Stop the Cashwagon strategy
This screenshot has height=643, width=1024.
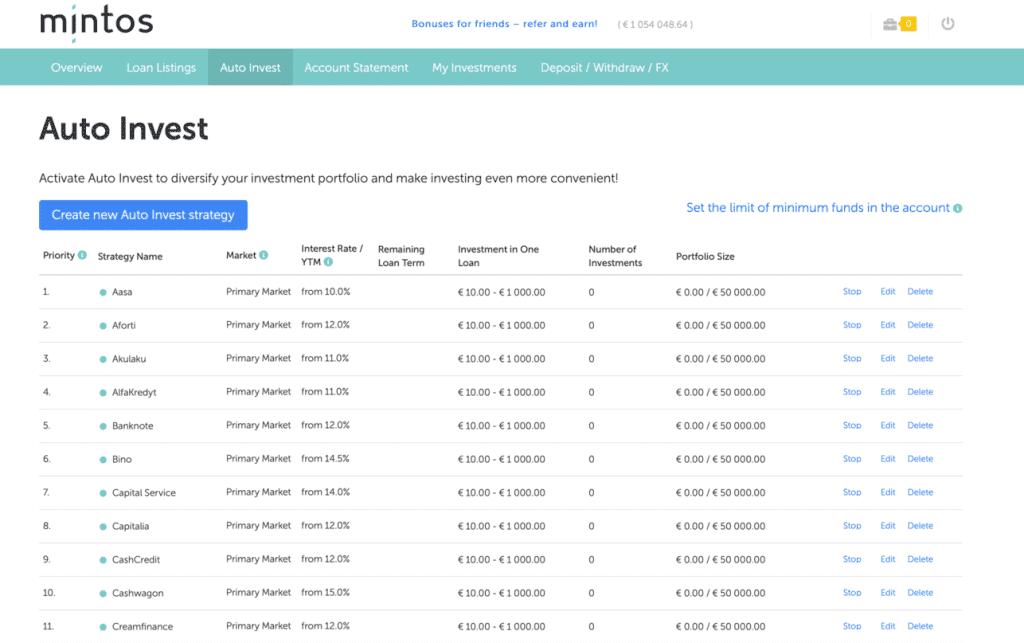click(x=852, y=593)
